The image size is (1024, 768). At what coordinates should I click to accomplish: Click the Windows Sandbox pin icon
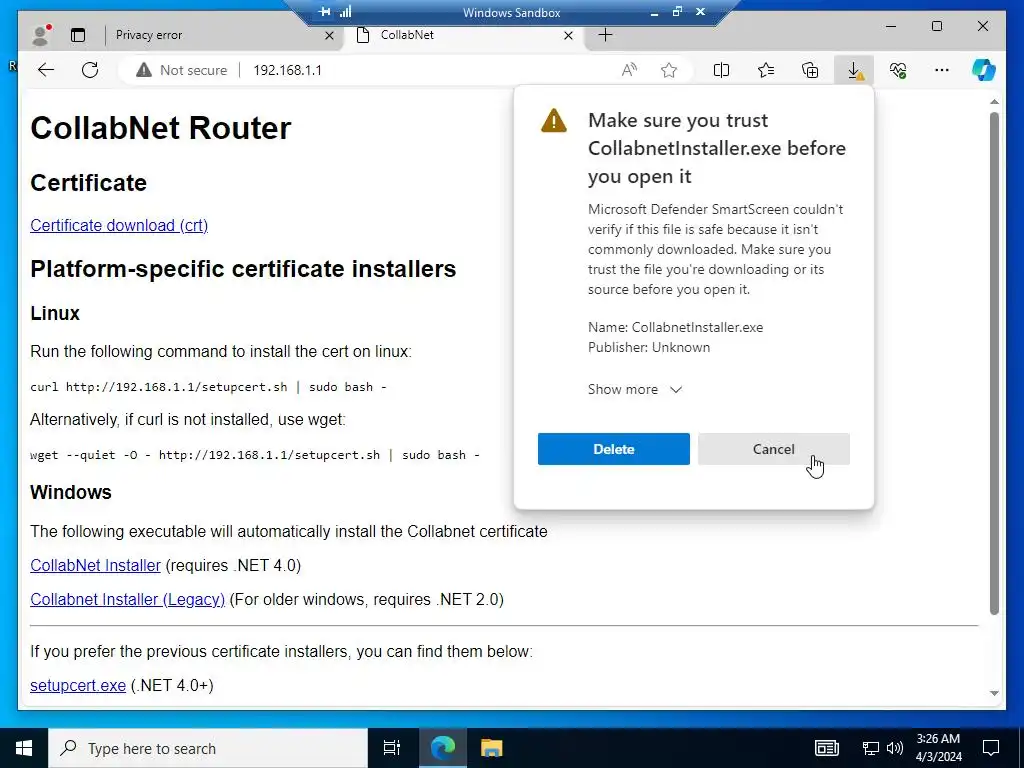325,12
